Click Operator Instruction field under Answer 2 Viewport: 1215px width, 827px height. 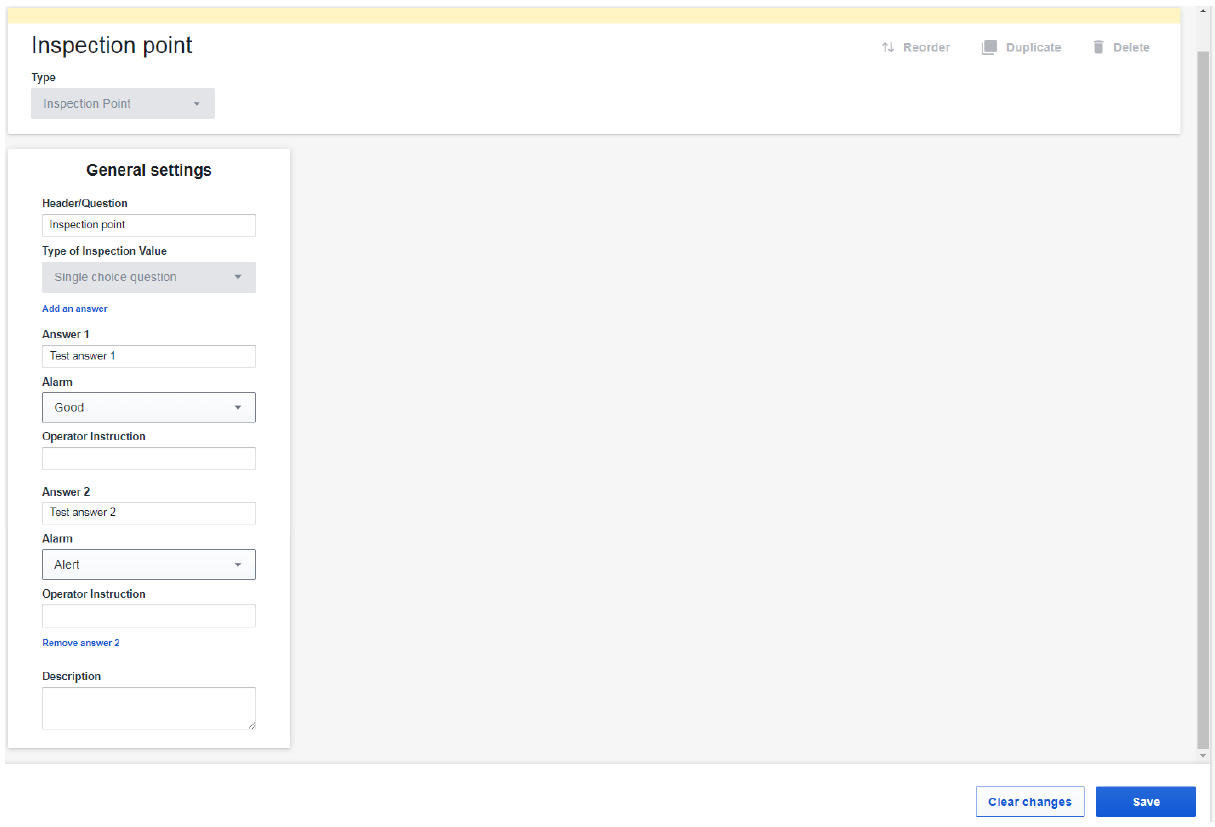click(149, 616)
